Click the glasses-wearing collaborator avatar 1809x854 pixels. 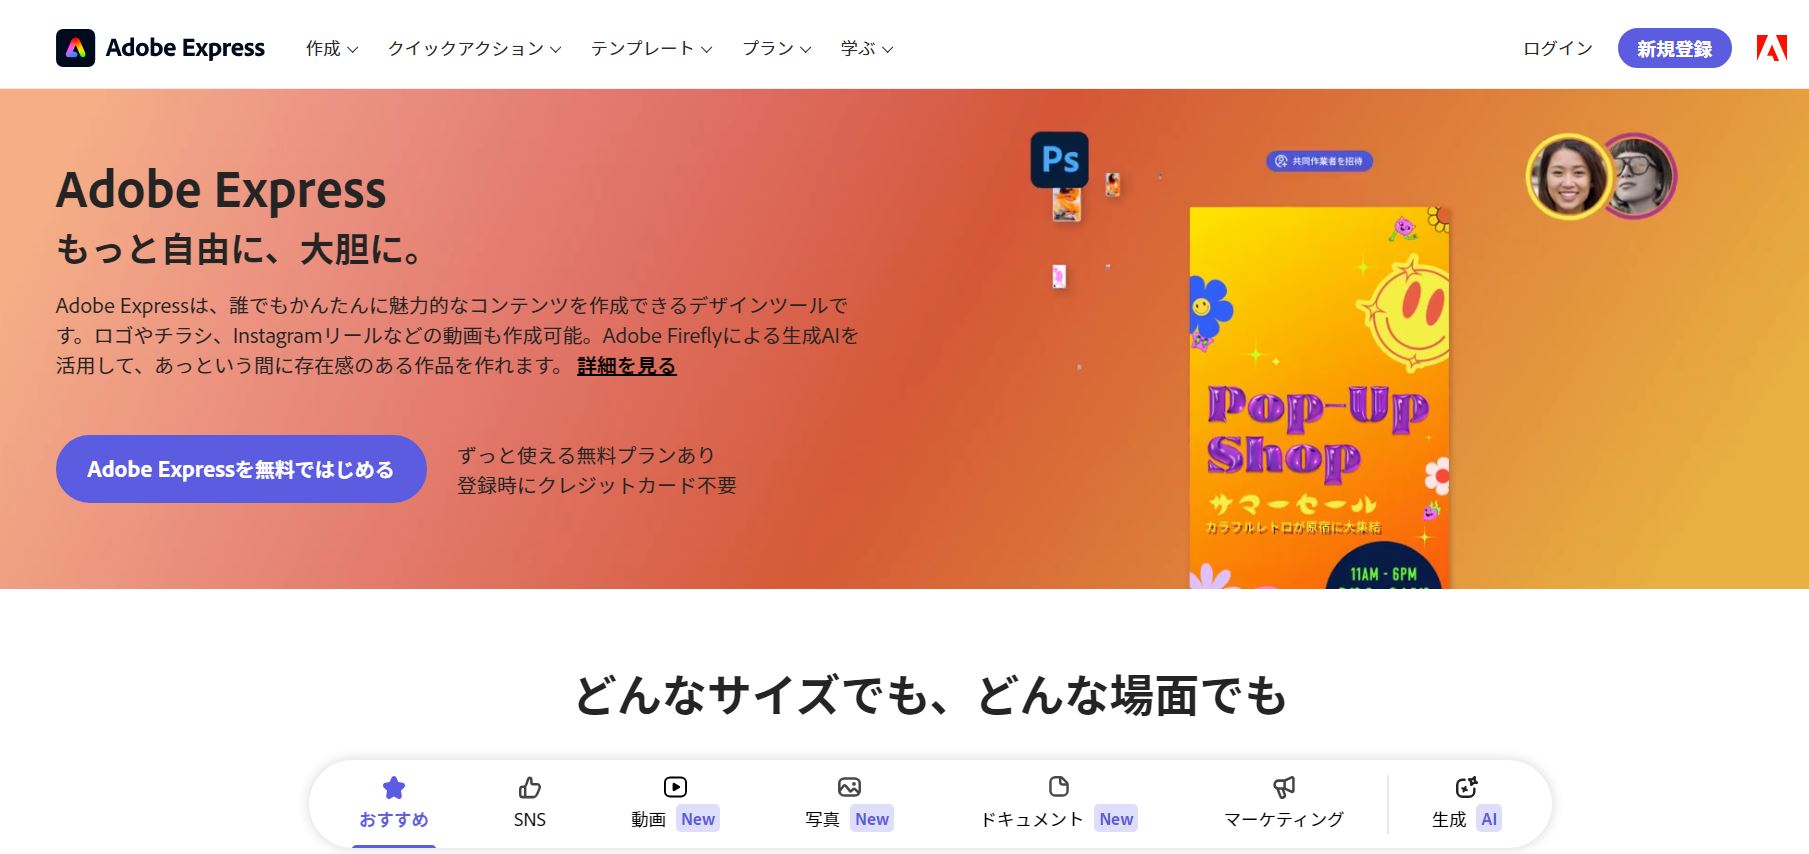click(x=1641, y=176)
